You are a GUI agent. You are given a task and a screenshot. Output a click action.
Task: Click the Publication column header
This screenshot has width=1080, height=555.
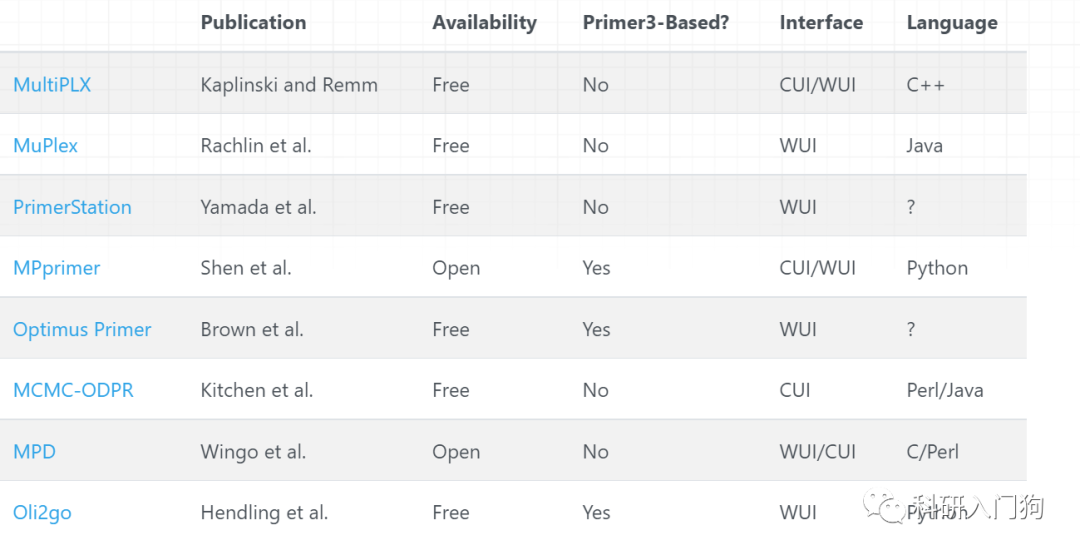pyautogui.click(x=253, y=22)
